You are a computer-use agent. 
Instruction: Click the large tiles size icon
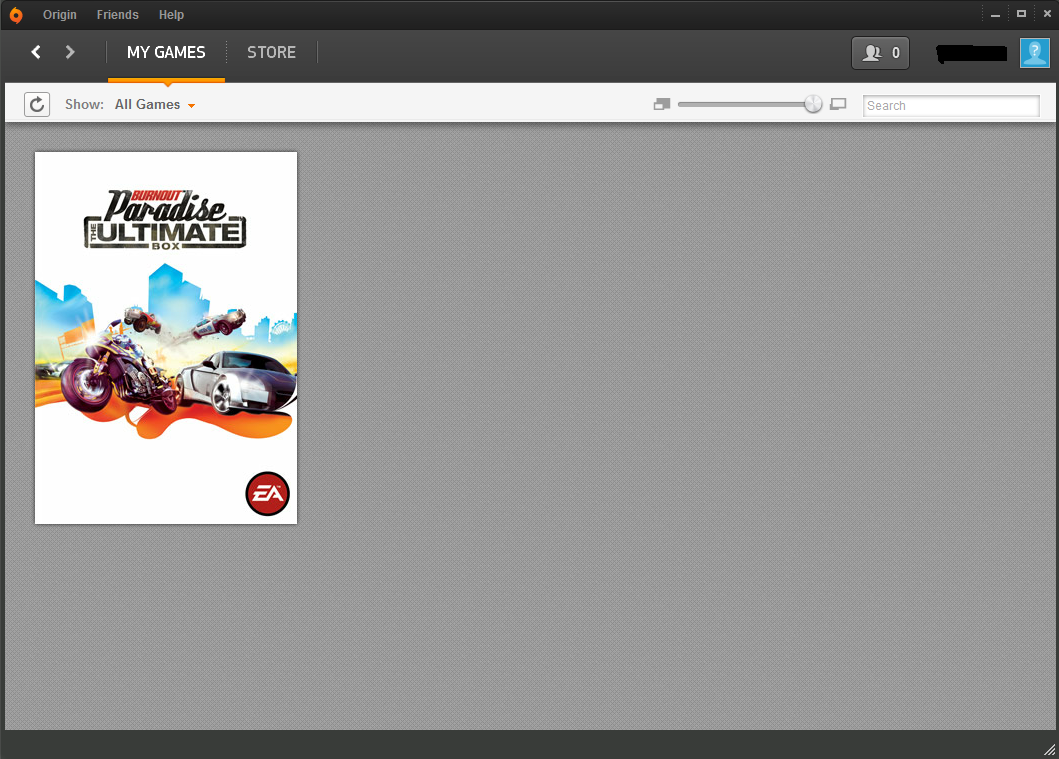point(838,104)
